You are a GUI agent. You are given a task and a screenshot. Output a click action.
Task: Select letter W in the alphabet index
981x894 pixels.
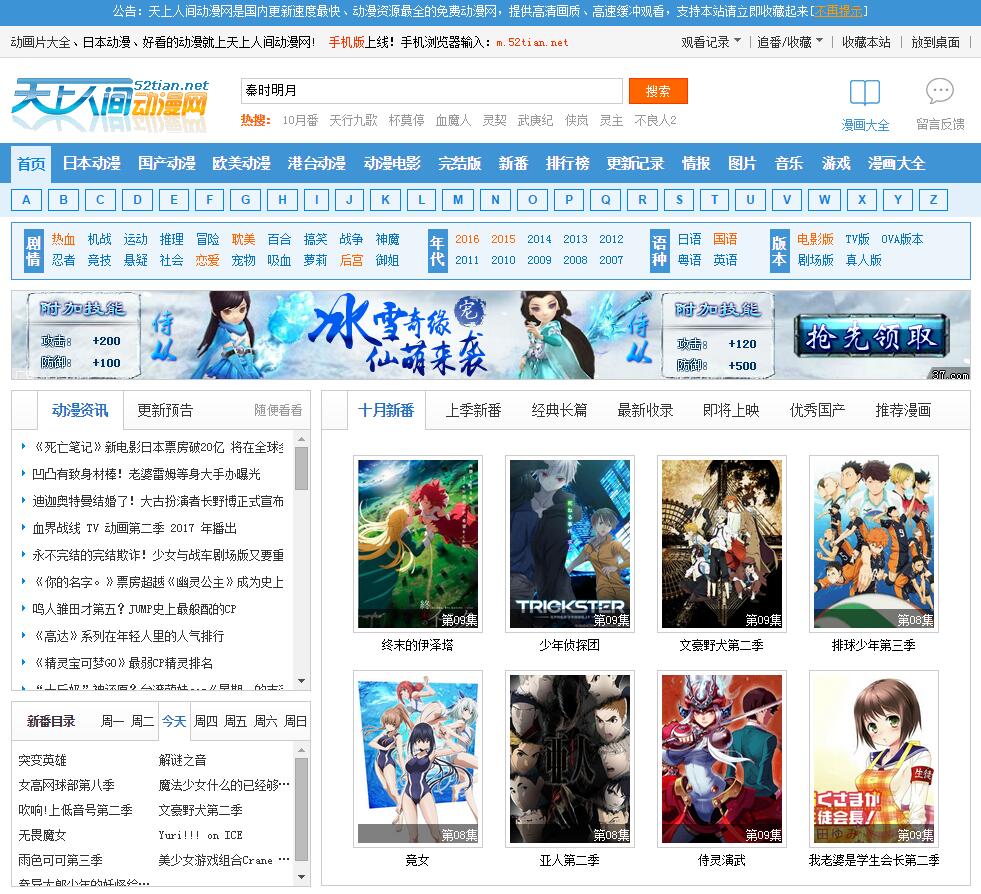[x=825, y=200]
